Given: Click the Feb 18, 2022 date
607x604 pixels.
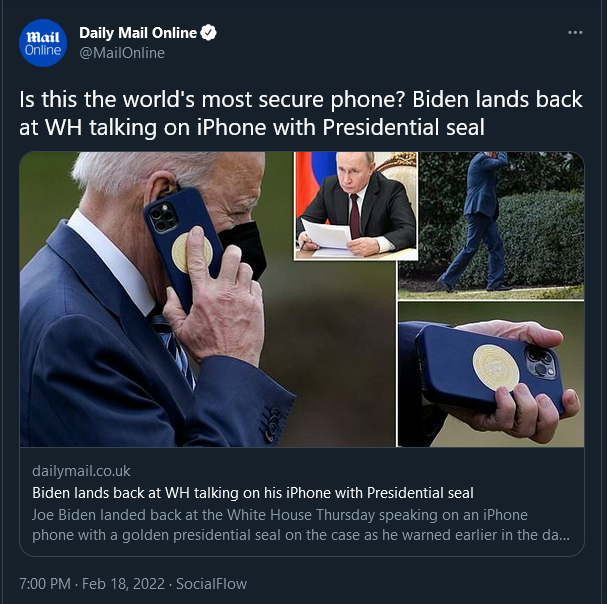Looking at the screenshot, I should click(123, 584).
